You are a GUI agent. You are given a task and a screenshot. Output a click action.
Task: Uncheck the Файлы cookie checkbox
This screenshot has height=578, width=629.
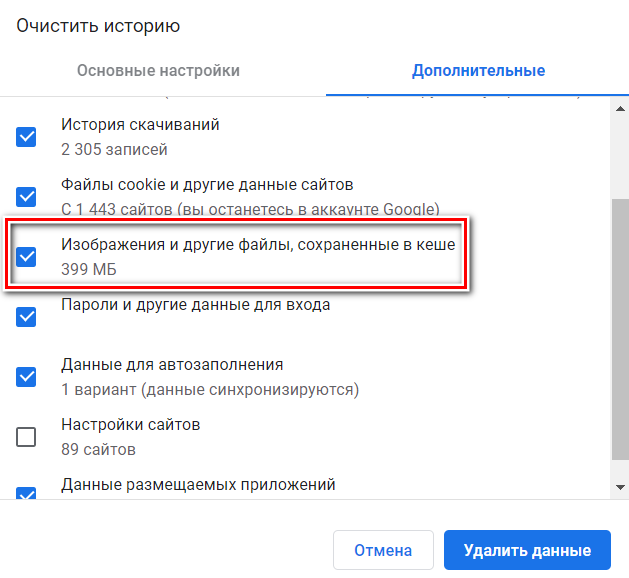(x=26, y=197)
